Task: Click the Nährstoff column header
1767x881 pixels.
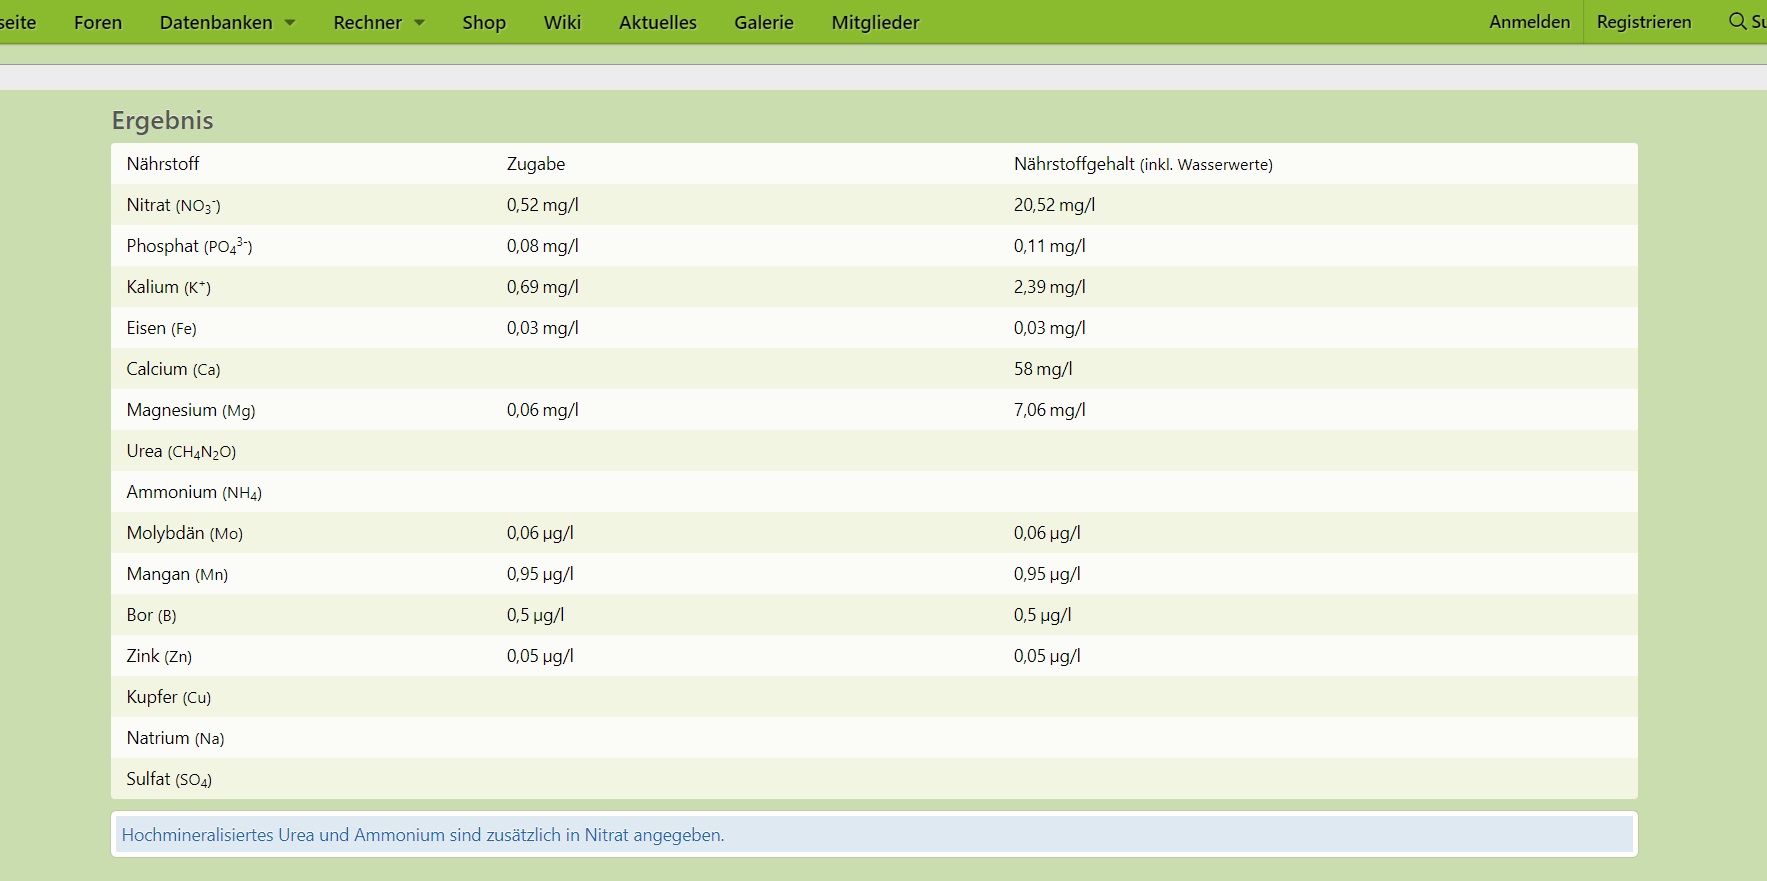Action: [163, 164]
